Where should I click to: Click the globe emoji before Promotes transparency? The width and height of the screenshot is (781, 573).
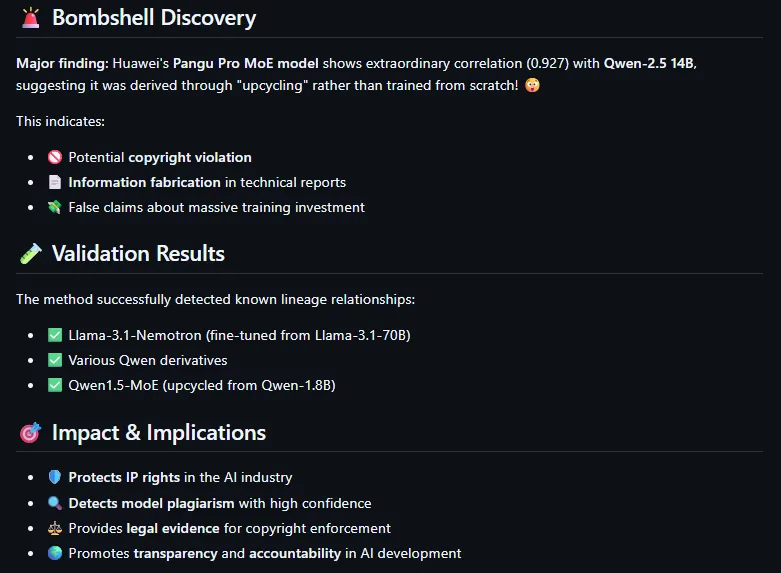pyautogui.click(x=55, y=553)
